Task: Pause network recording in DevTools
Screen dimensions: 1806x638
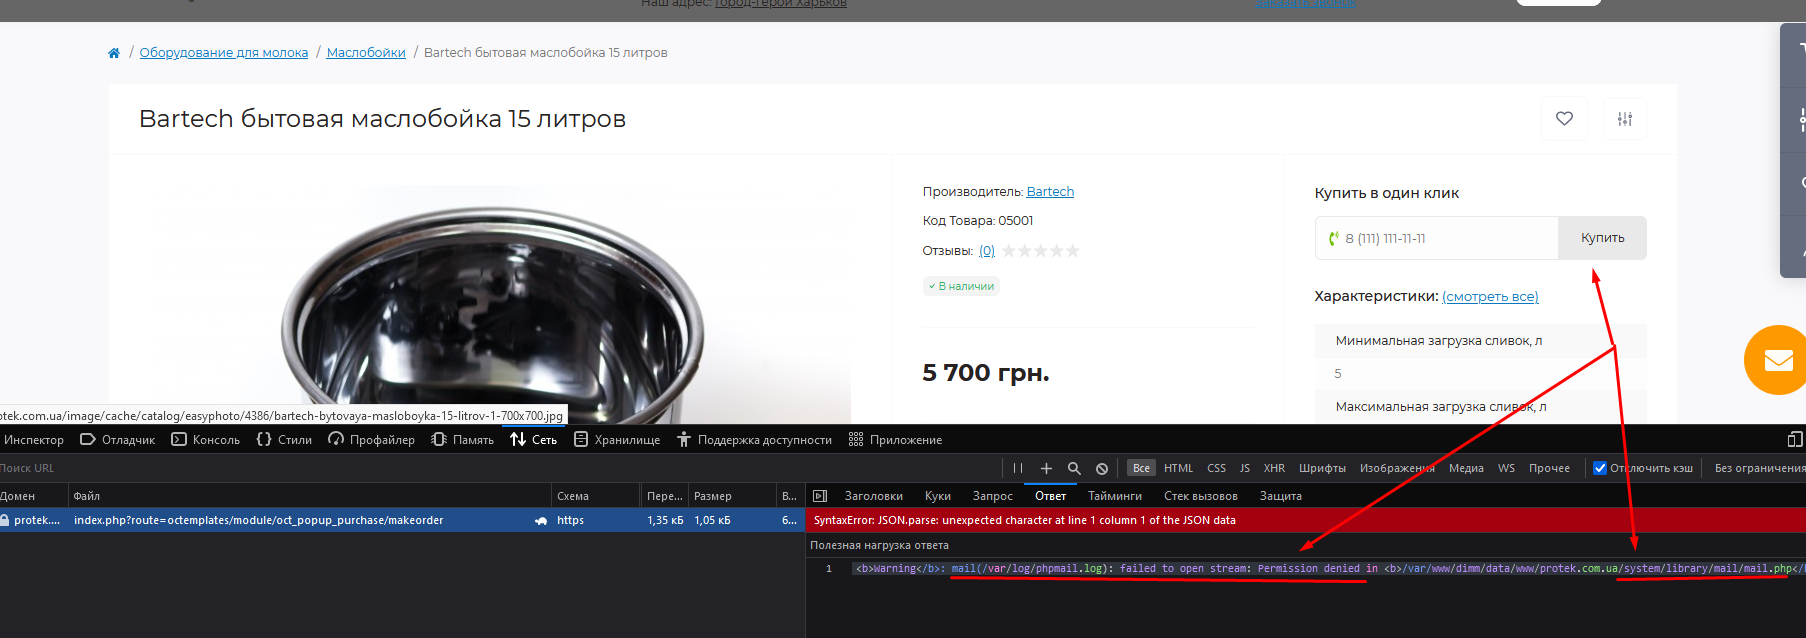Action: click(x=1018, y=468)
